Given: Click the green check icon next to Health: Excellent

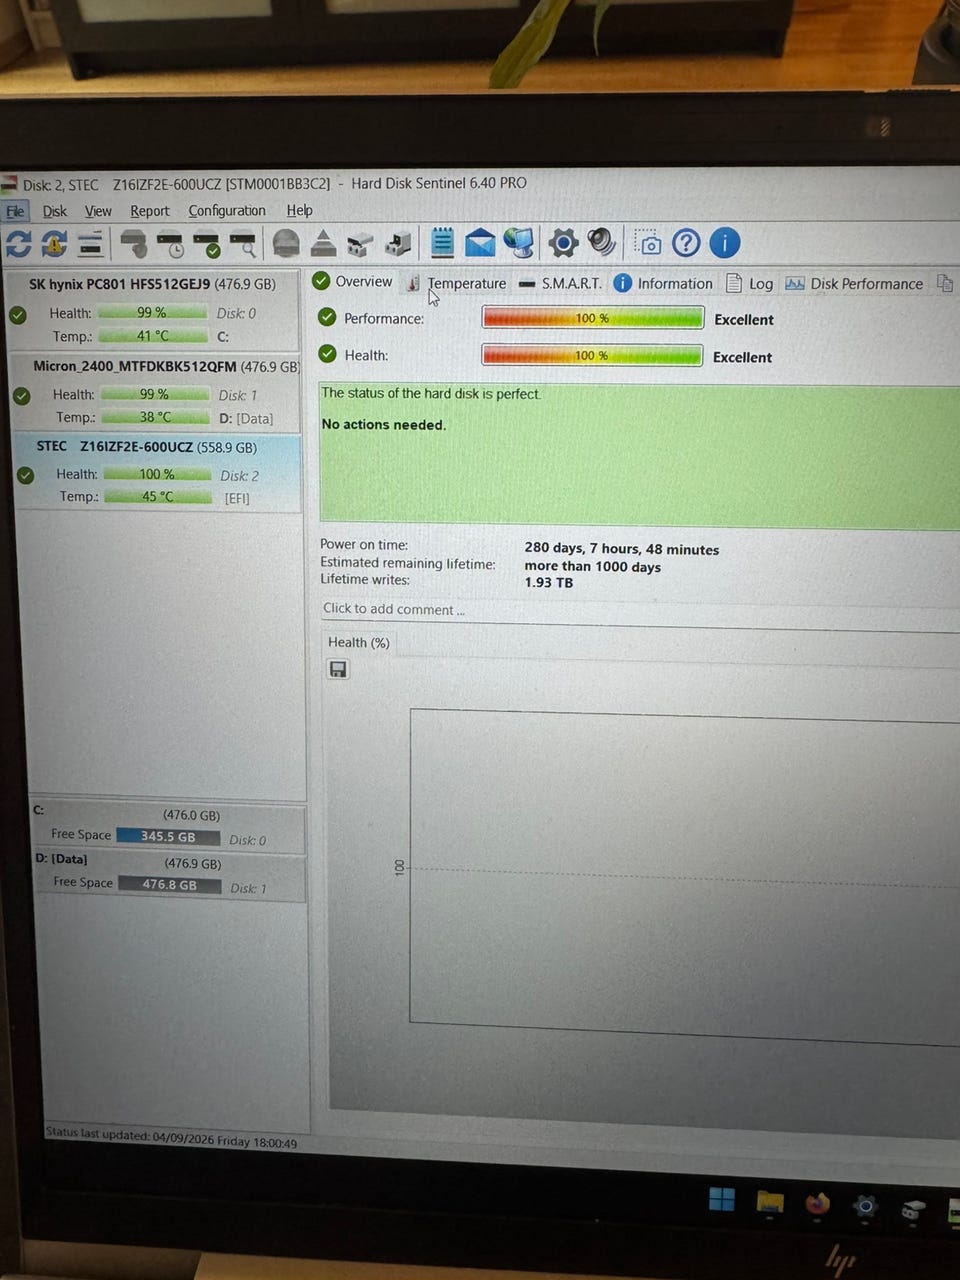Looking at the screenshot, I should (x=327, y=354).
